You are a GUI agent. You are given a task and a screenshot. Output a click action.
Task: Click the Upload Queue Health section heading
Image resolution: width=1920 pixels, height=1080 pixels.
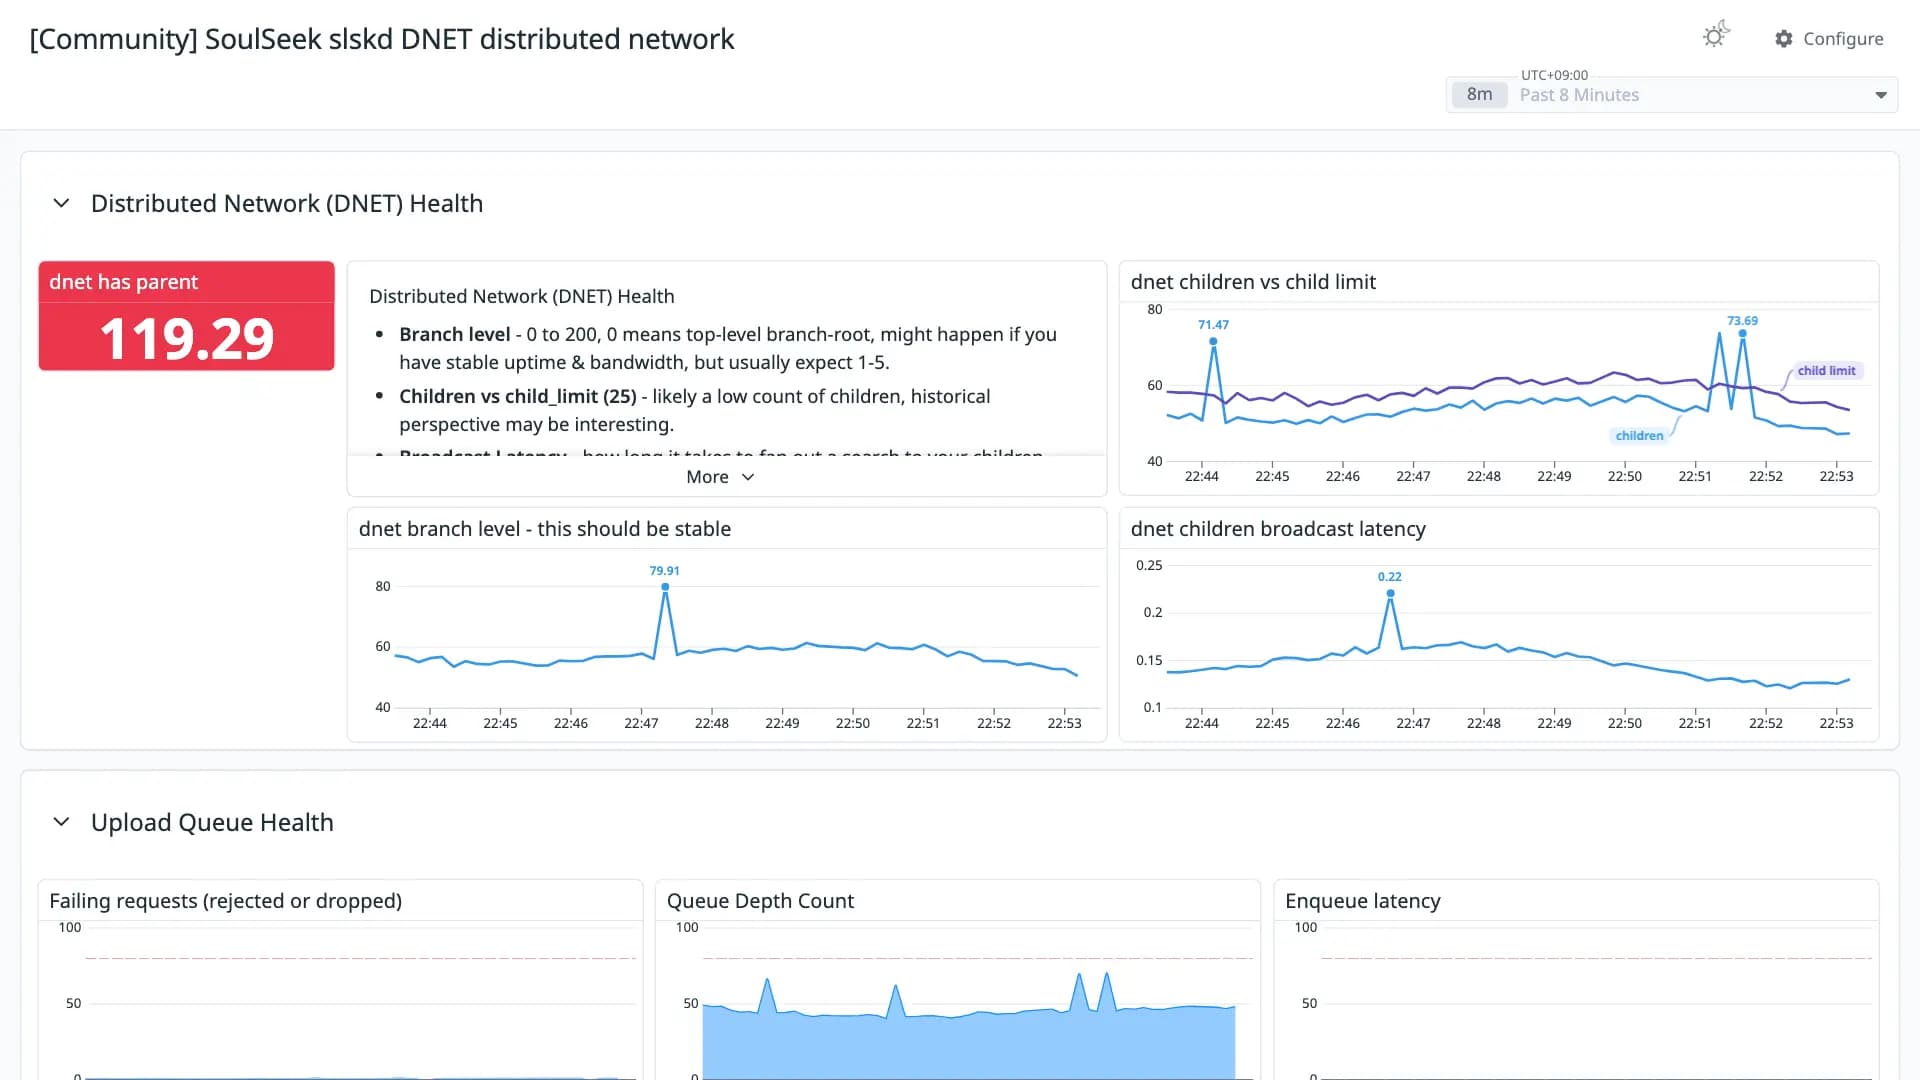tap(212, 822)
